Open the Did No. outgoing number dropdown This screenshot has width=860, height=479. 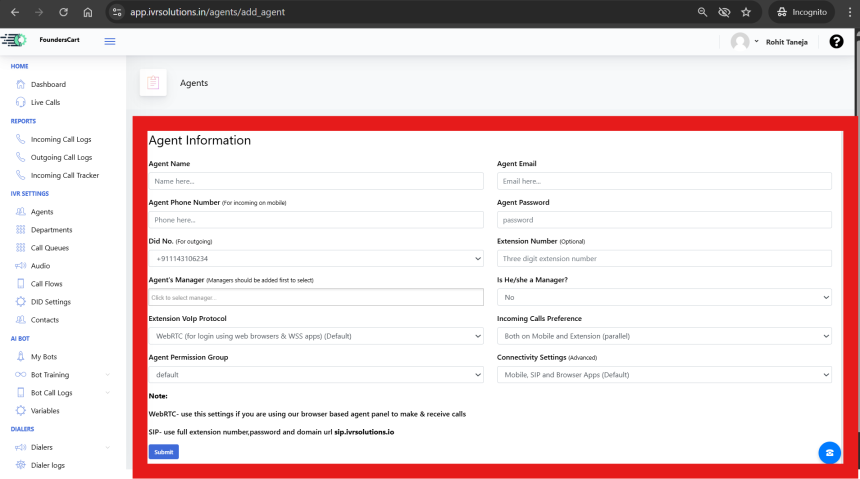pos(315,259)
